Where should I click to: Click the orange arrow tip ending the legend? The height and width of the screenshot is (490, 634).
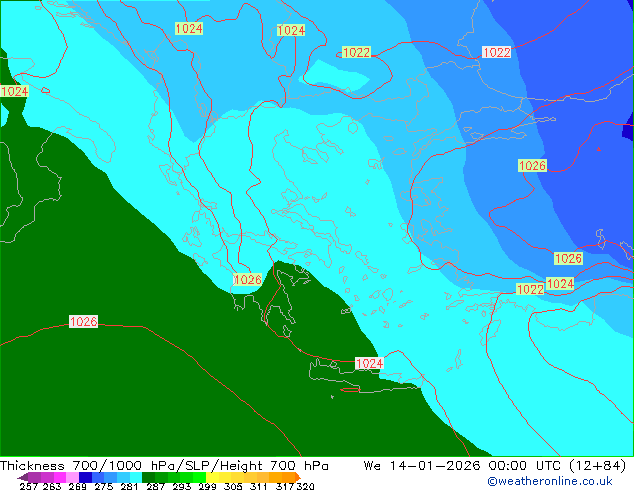[298, 477]
